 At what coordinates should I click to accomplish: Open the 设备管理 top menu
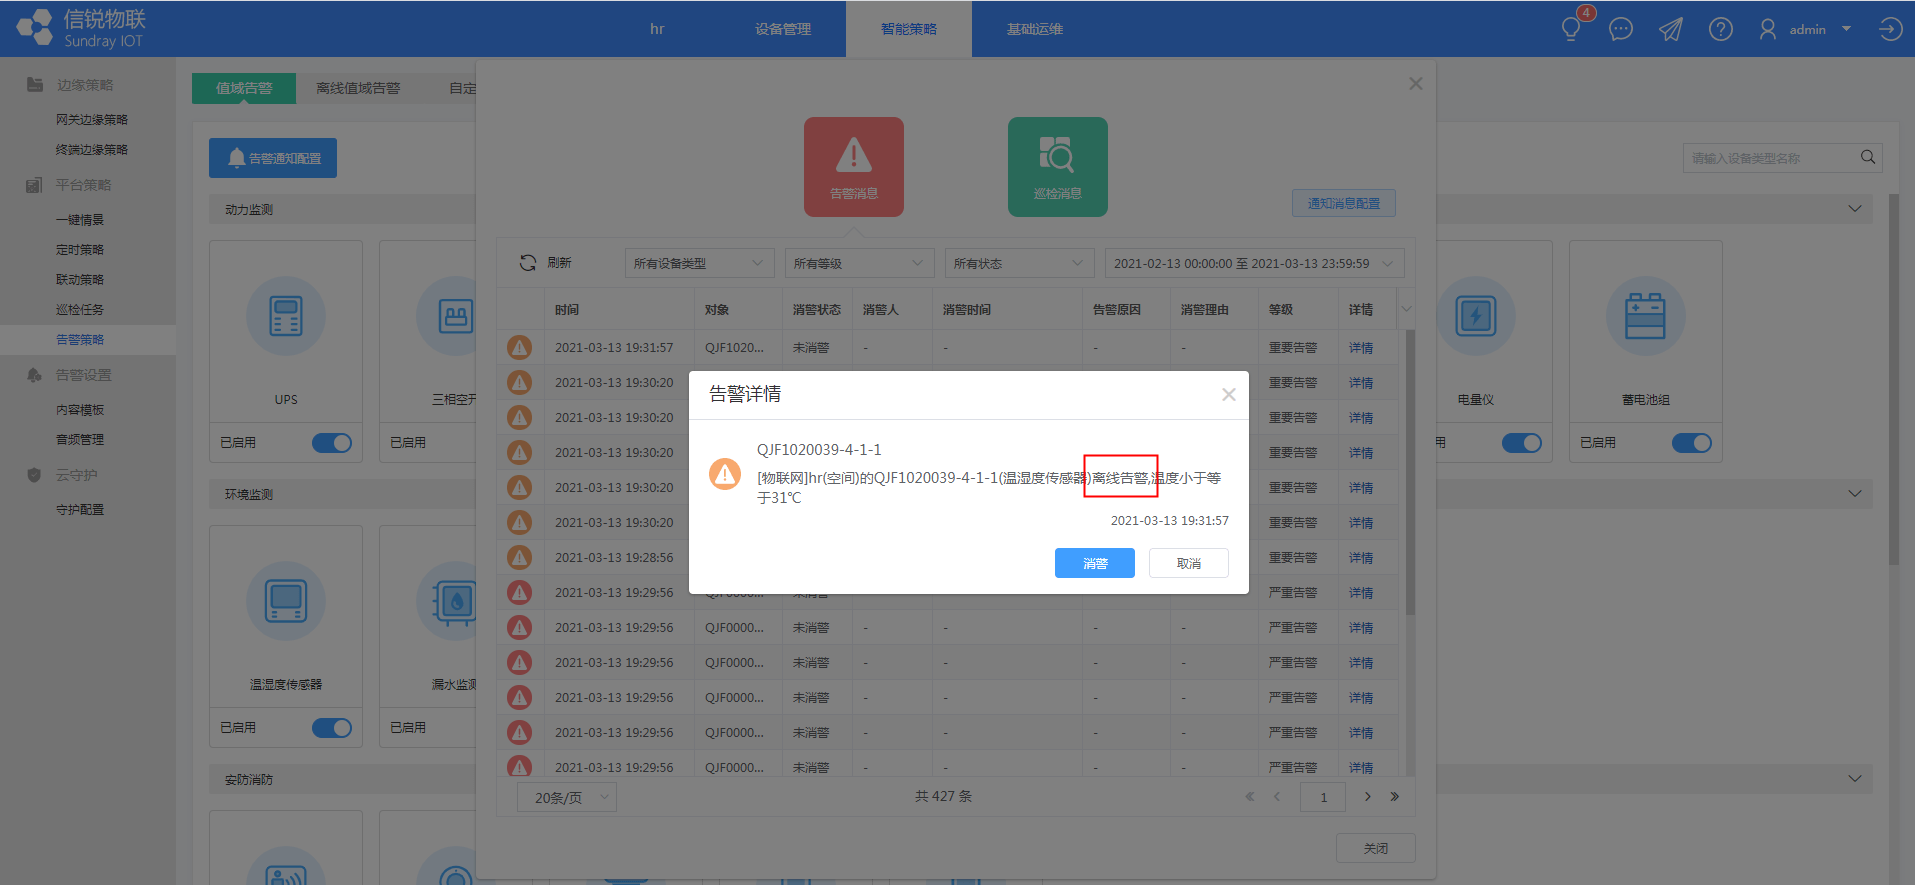(783, 29)
